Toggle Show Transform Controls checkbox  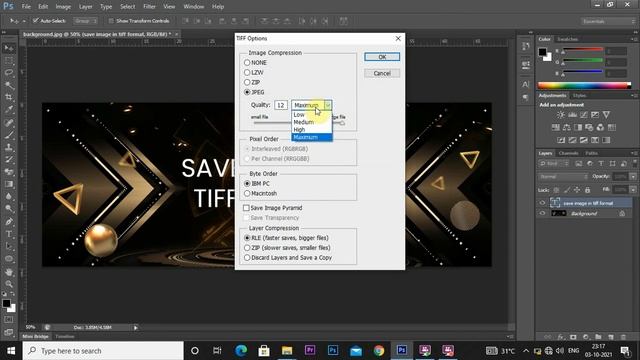(x=111, y=20)
